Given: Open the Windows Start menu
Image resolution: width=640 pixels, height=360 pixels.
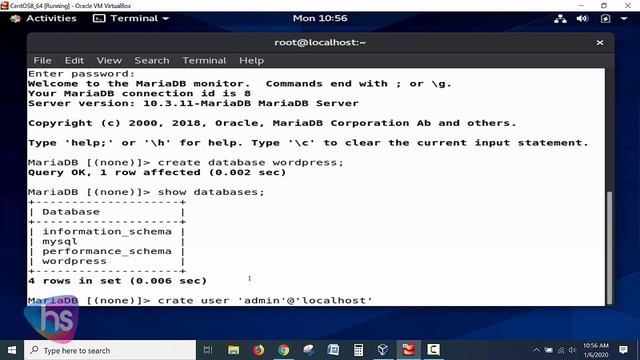Looking at the screenshot, I should (12, 350).
